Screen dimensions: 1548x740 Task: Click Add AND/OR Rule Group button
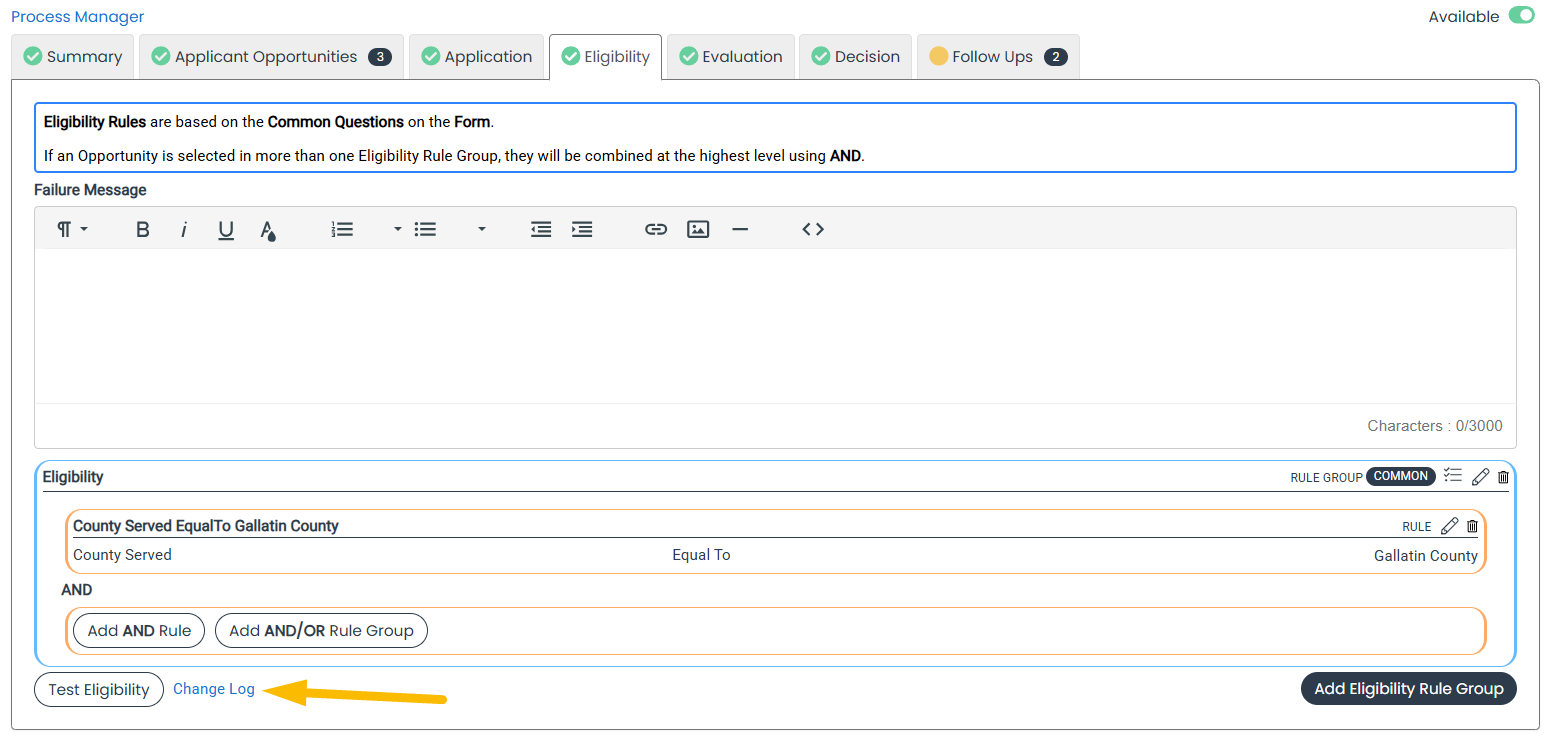(321, 631)
